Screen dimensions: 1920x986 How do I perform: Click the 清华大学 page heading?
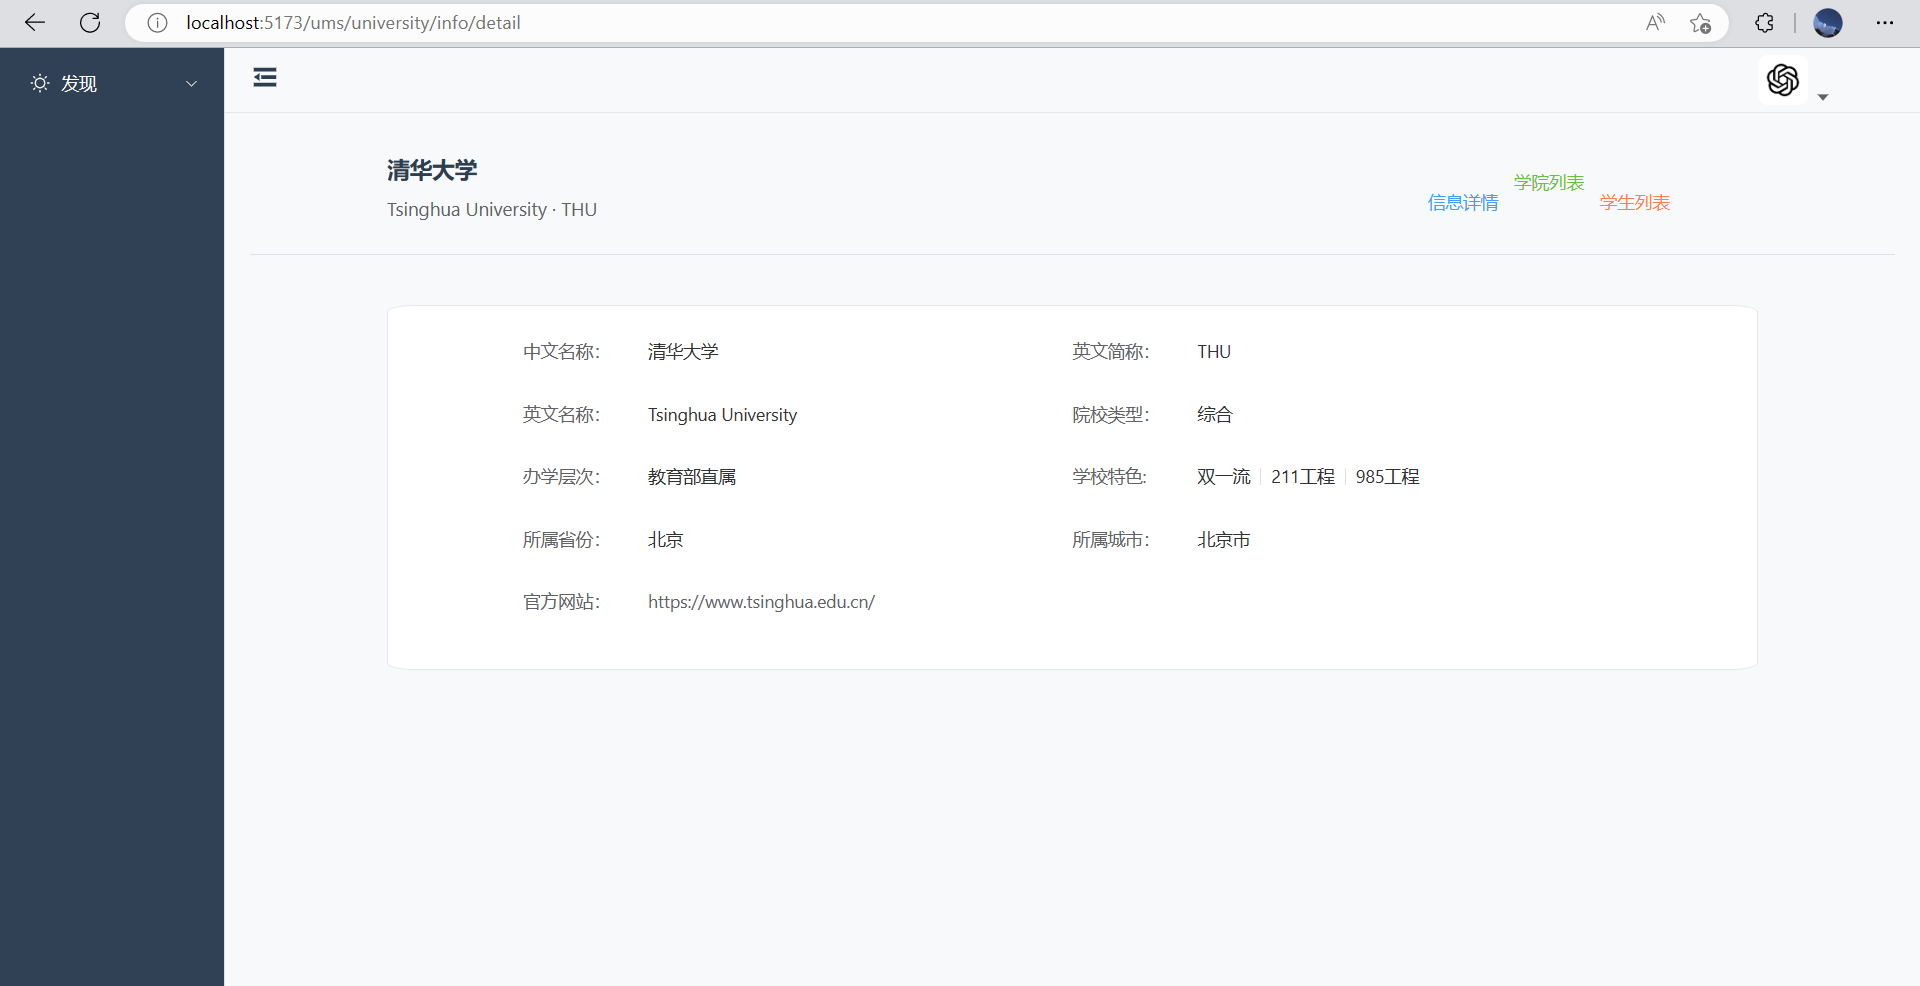click(x=432, y=171)
